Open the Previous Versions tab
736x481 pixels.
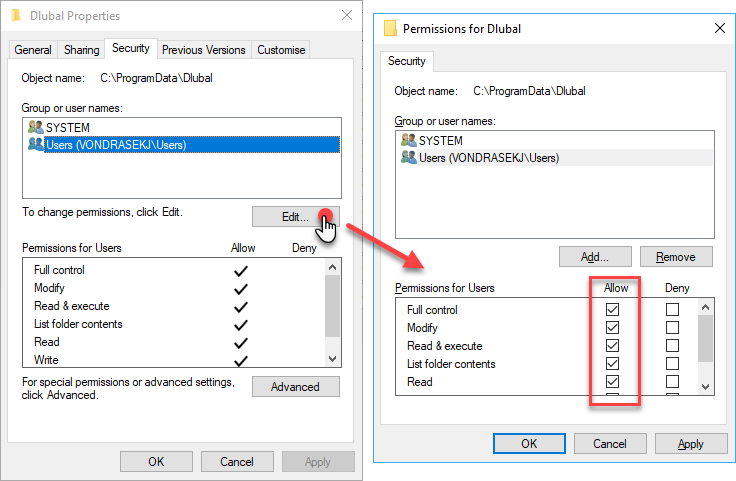click(203, 49)
